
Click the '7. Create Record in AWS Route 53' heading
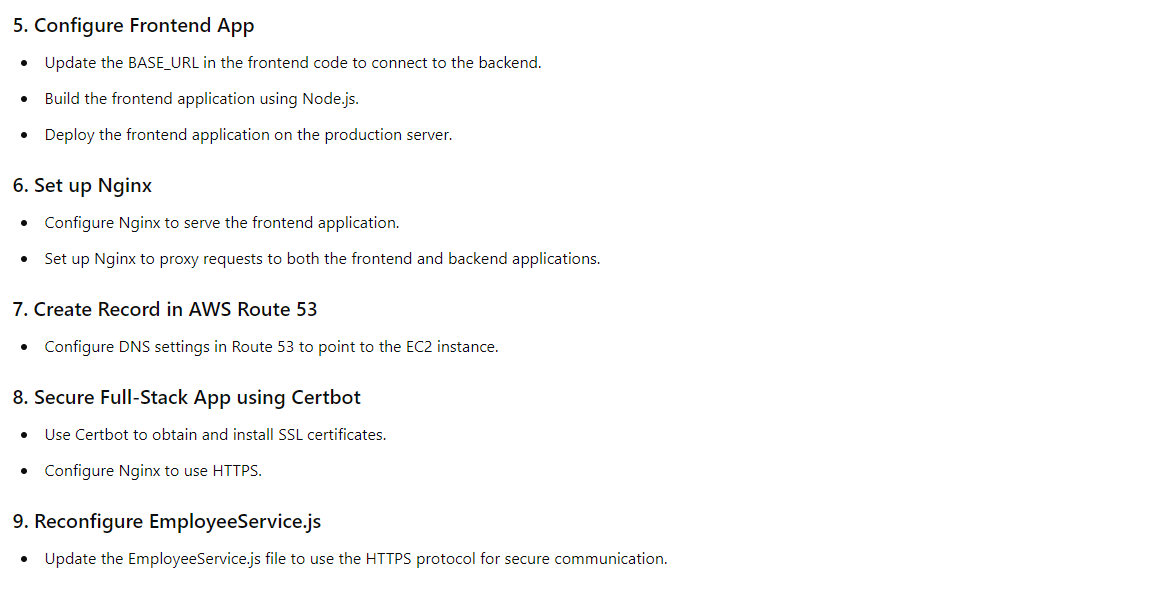point(165,309)
